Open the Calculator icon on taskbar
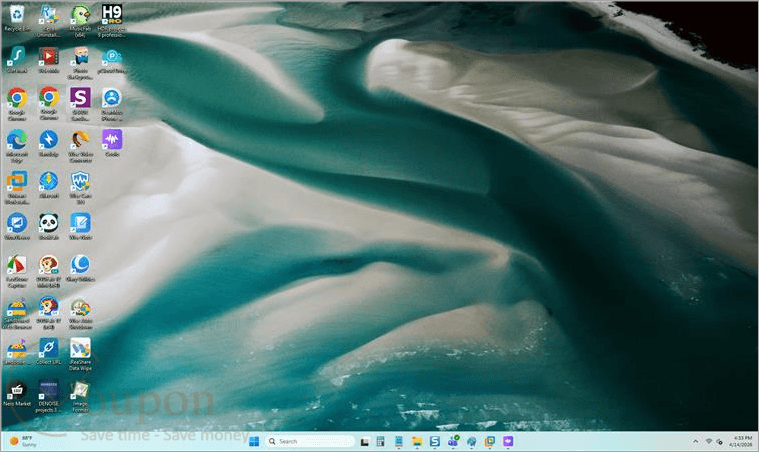 [x=381, y=441]
